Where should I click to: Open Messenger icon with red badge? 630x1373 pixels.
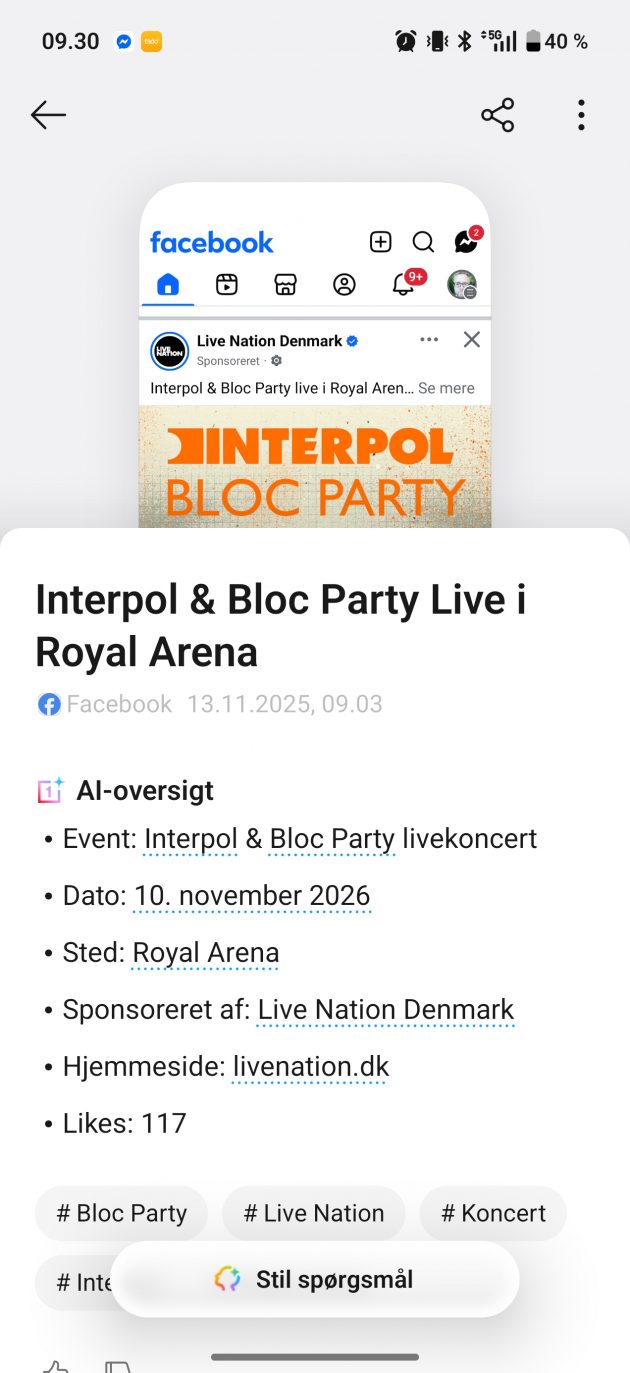[x=466, y=241]
